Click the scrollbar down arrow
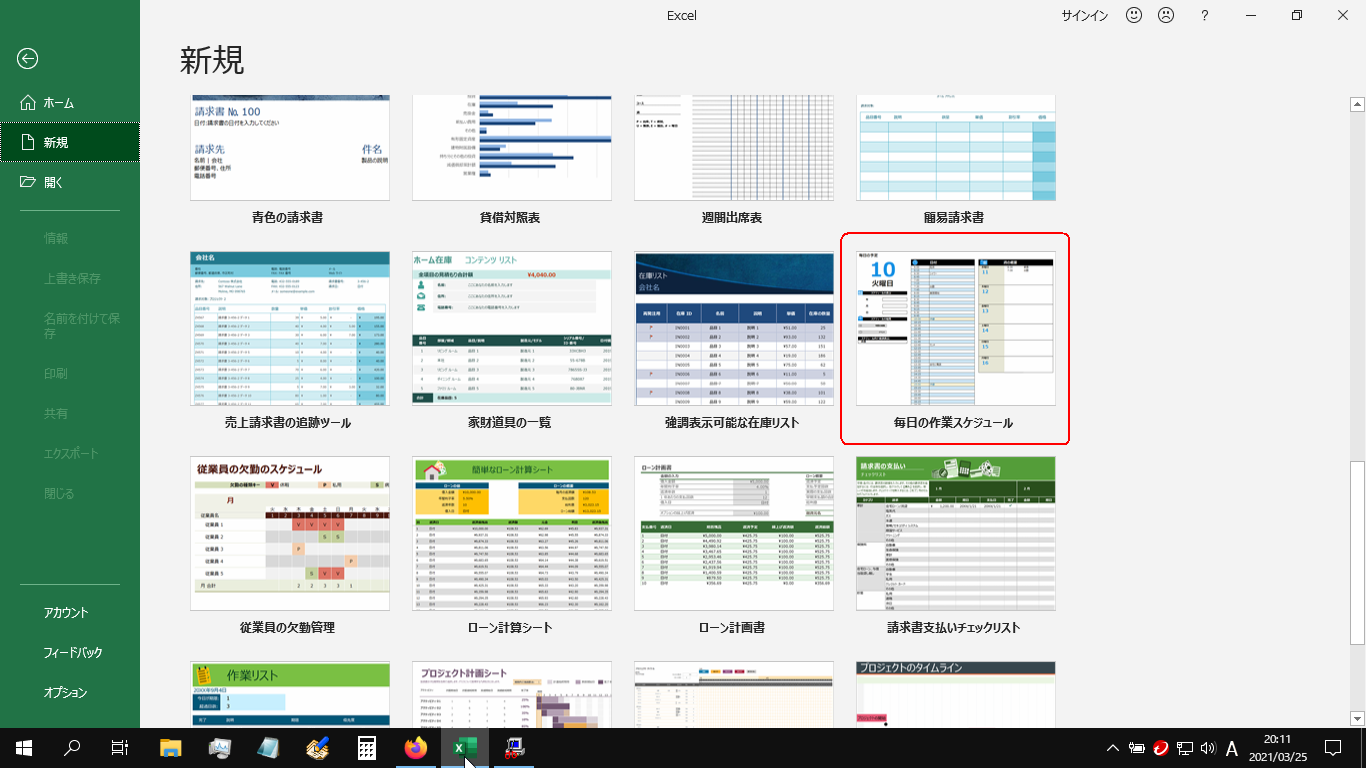Screen dimensions: 1366x768 coord(1357,718)
